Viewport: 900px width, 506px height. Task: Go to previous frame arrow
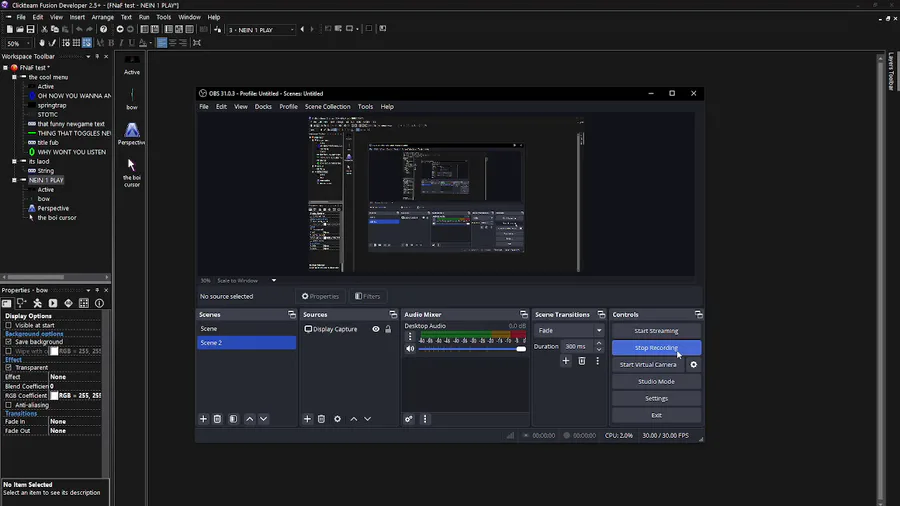(x=302, y=29)
